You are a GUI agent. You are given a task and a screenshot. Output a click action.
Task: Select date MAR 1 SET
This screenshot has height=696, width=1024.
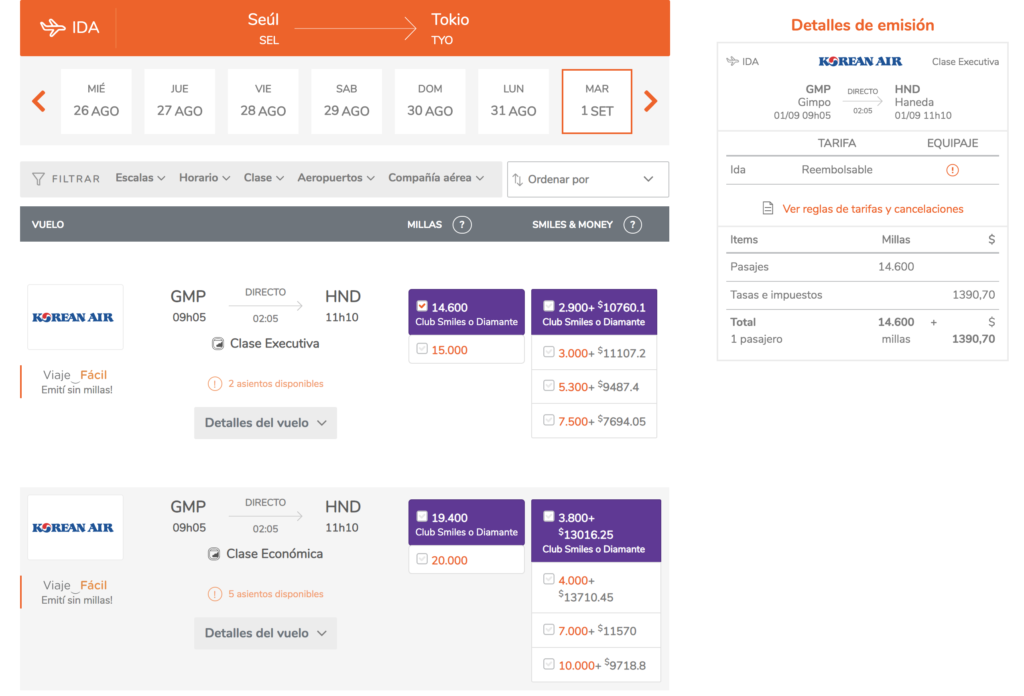597,101
